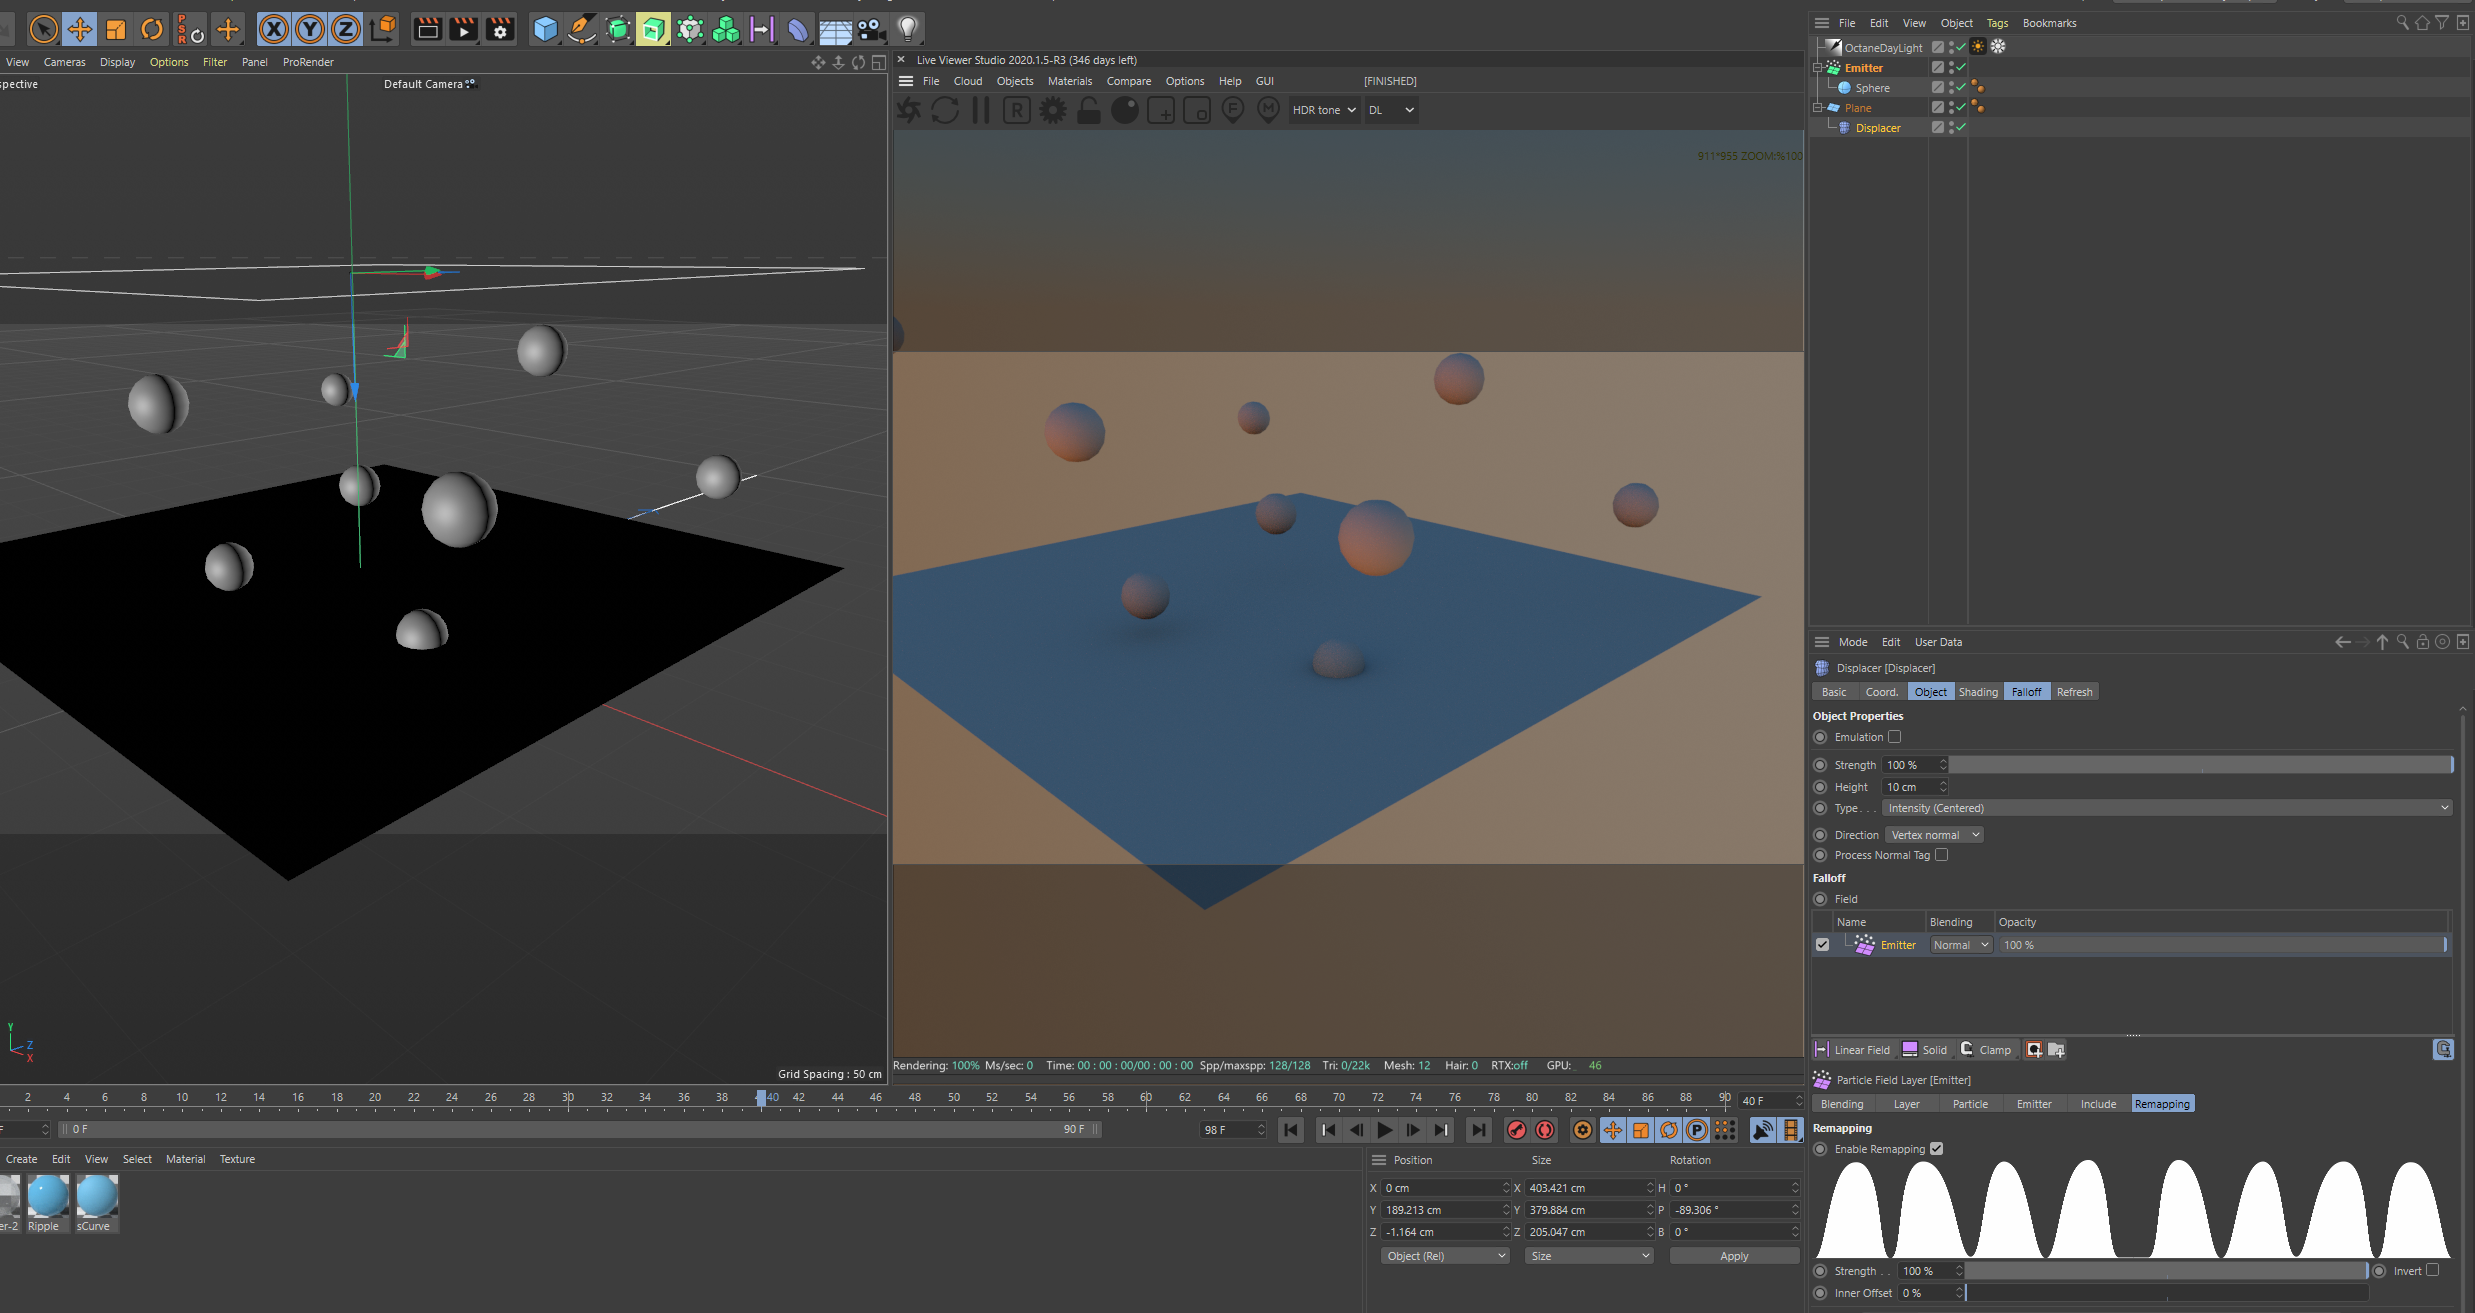Viewport: 2475px width, 1313px height.
Task: Open the Type Intensity (Centered) dropdown
Action: pos(2167,808)
